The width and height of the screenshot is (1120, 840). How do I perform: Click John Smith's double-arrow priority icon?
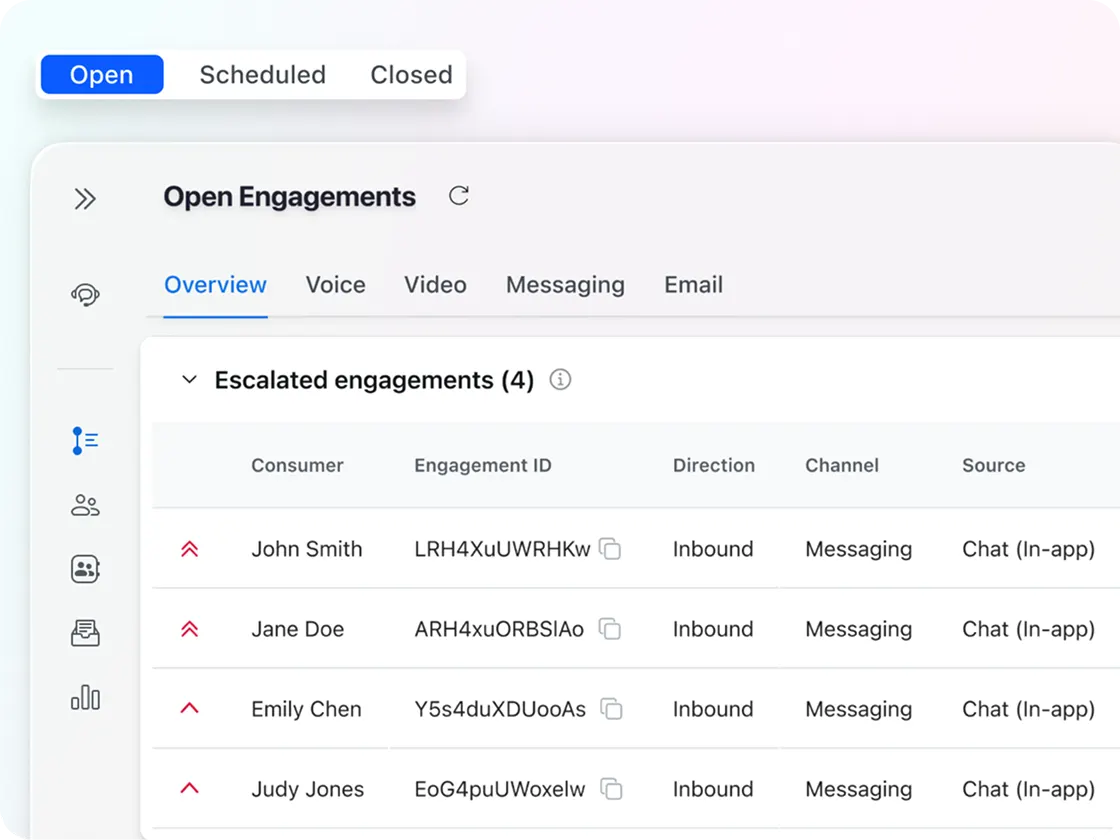coord(189,549)
